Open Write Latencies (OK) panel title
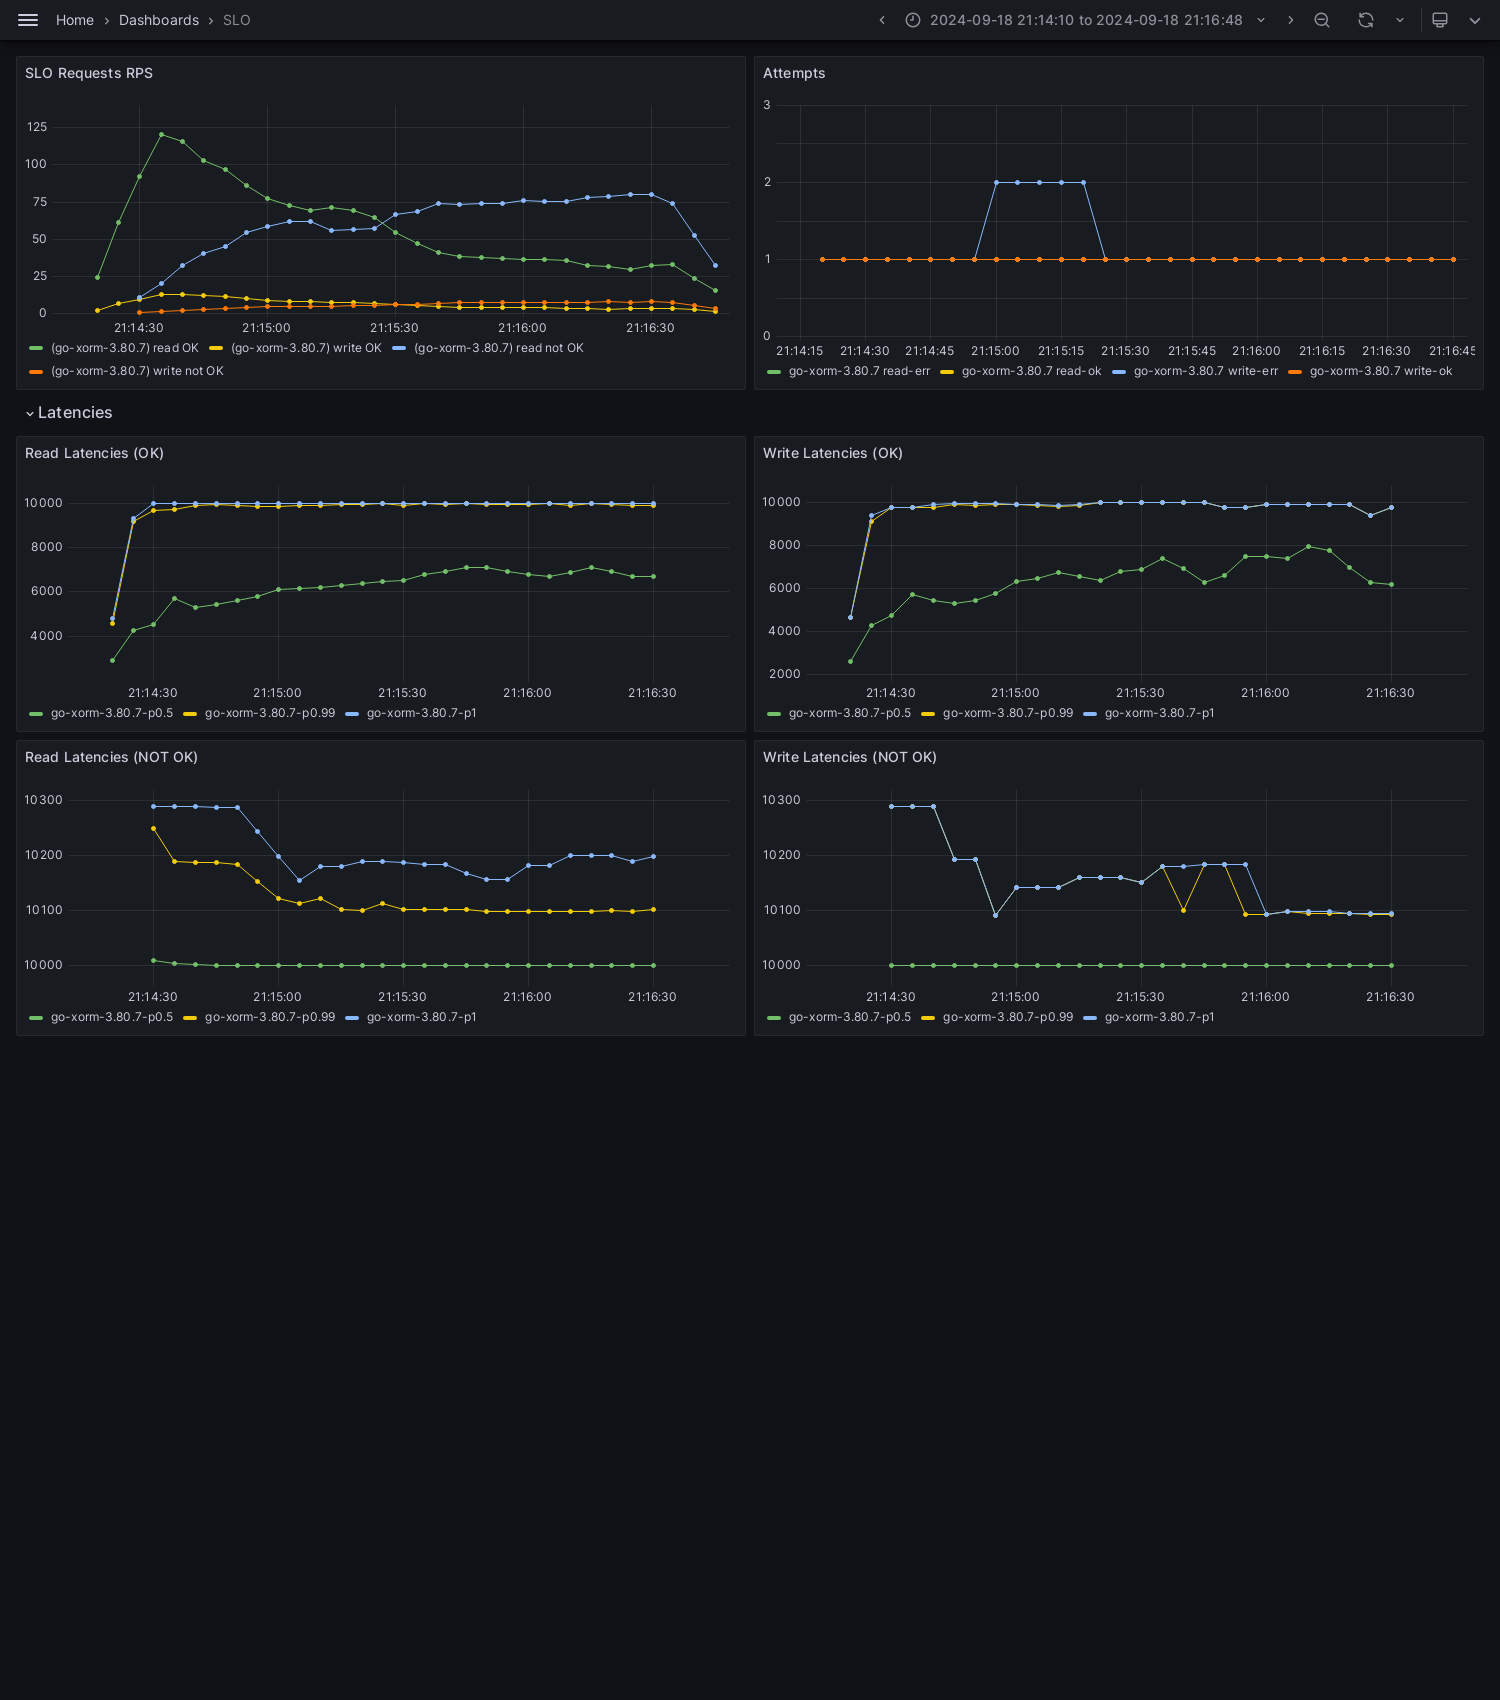Image resolution: width=1500 pixels, height=1700 pixels. (x=833, y=453)
